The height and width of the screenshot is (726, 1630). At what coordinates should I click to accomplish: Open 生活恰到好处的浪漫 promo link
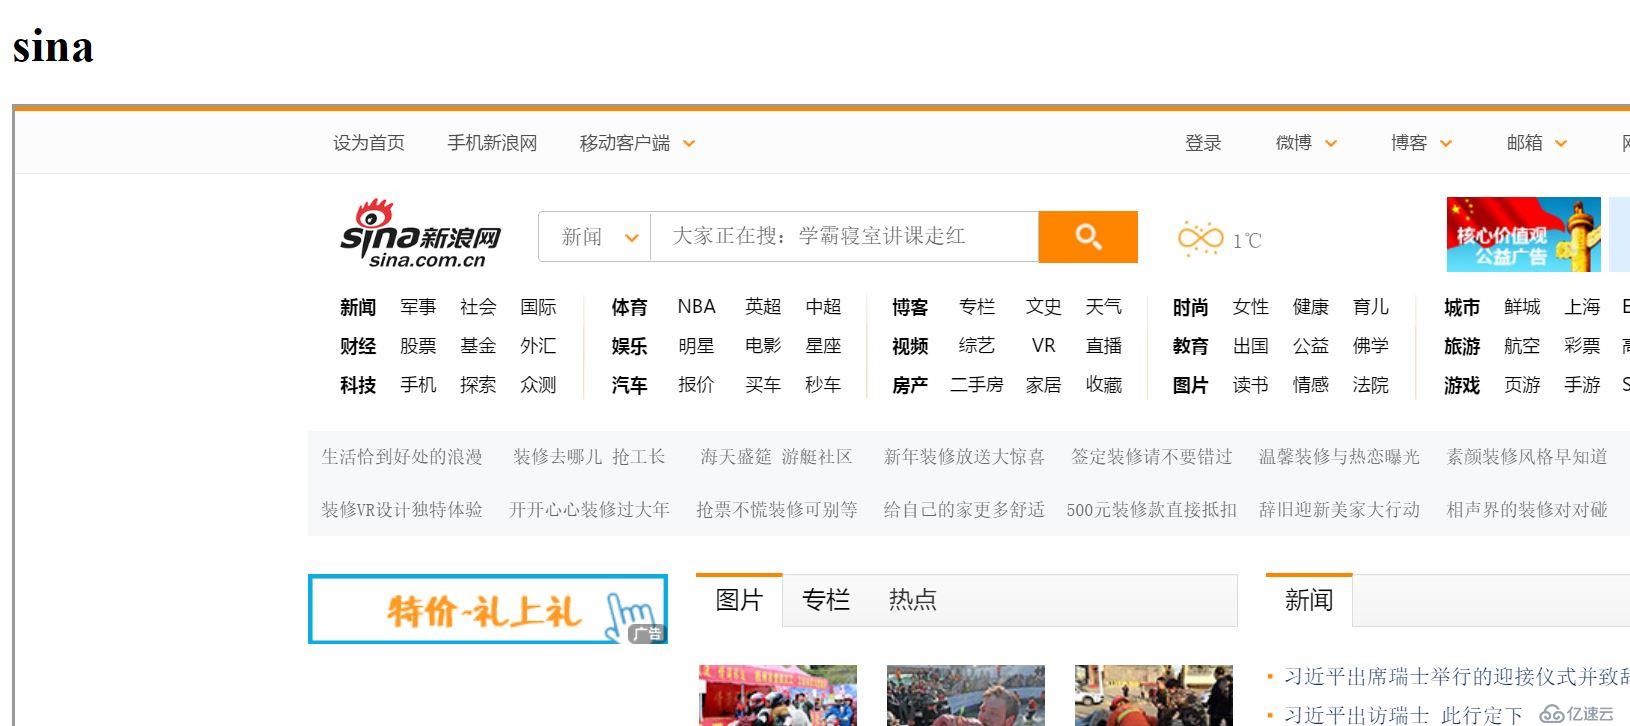coord(402,457)
